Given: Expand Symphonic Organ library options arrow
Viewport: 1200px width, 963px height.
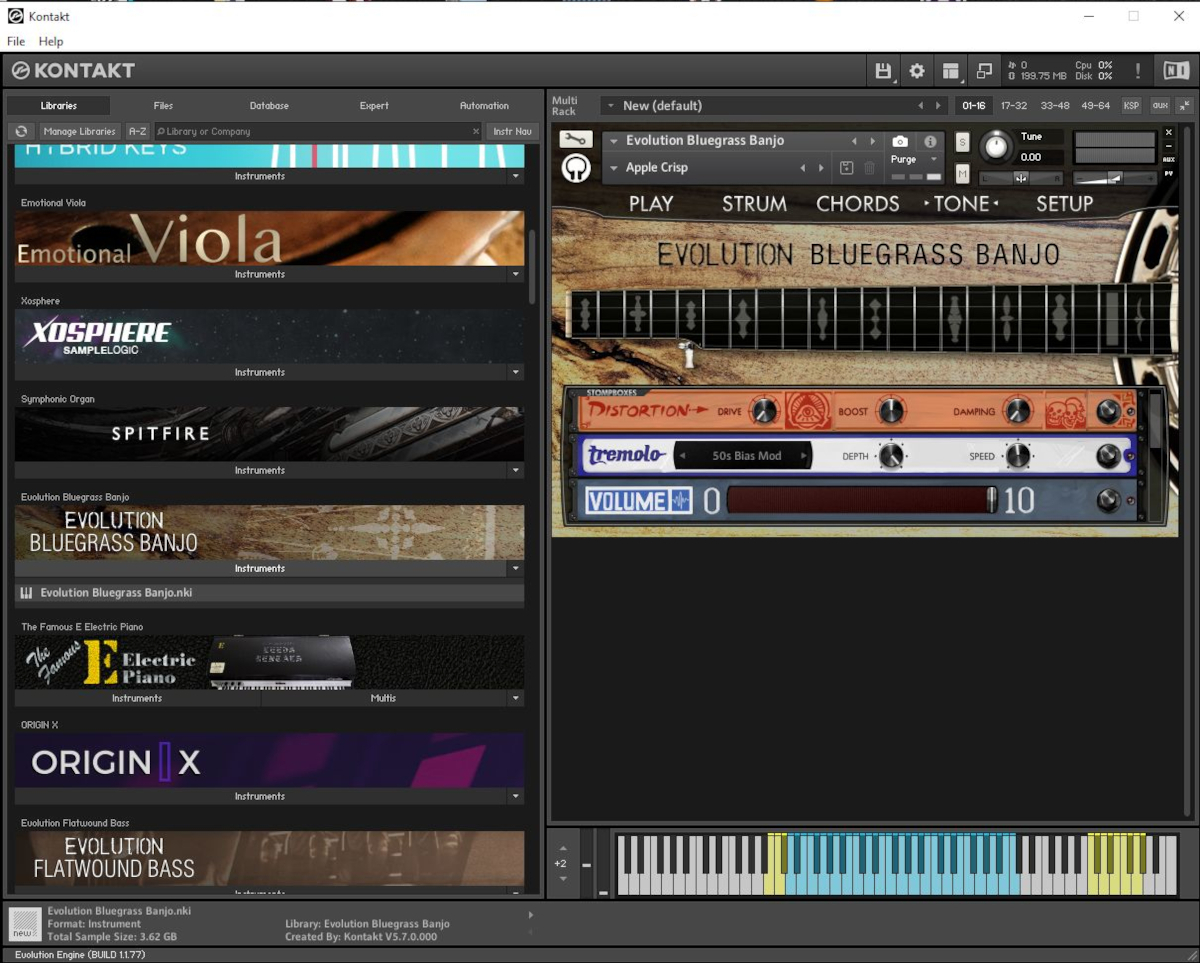Looking at the screenshot, I should click(x=516, y=470).
